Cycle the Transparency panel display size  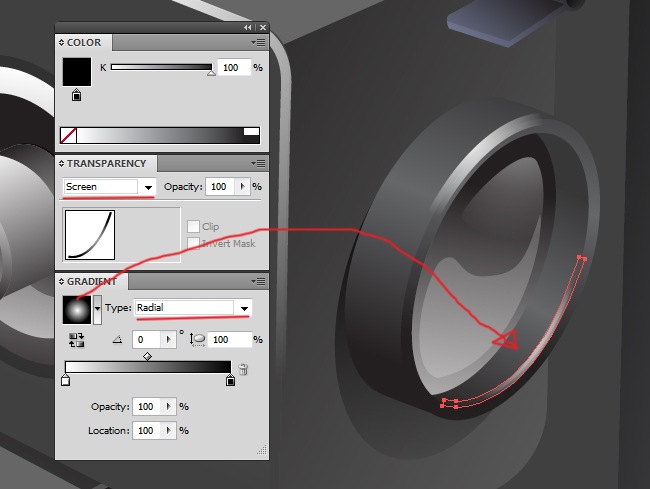61,163
